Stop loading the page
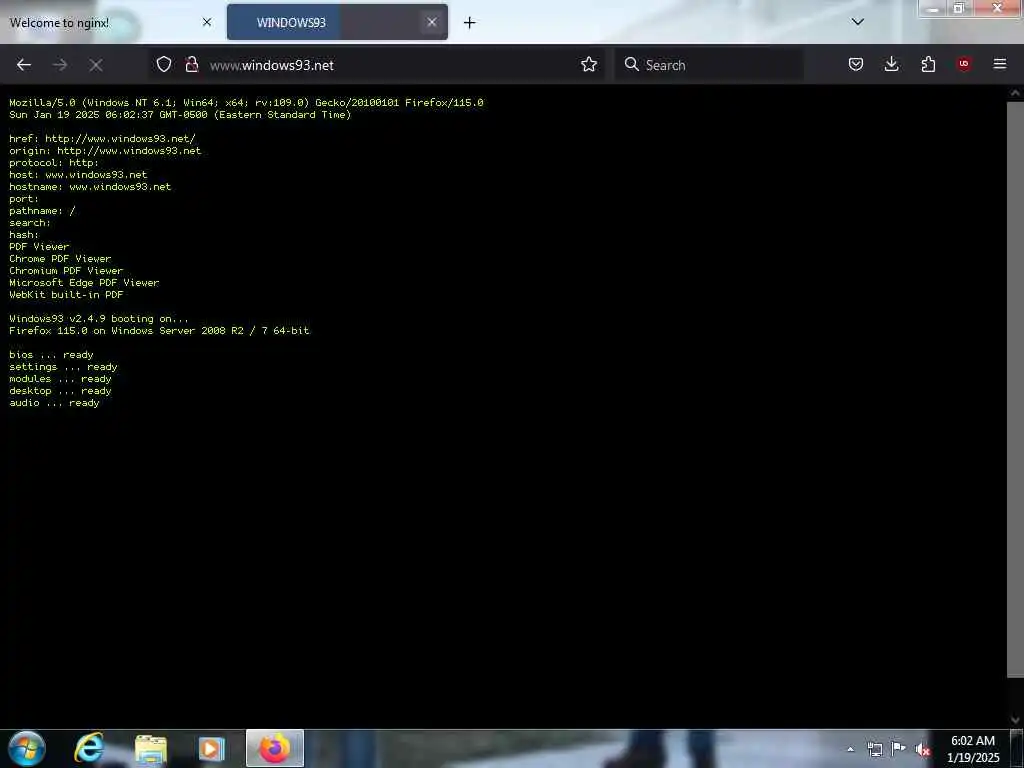This screenshot has height=768, width=1024. (x=96, y=65)
